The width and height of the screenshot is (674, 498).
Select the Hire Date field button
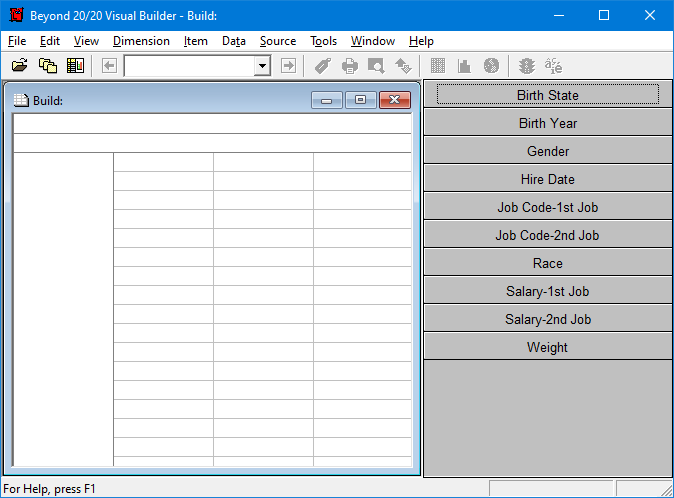pos(548,179)
